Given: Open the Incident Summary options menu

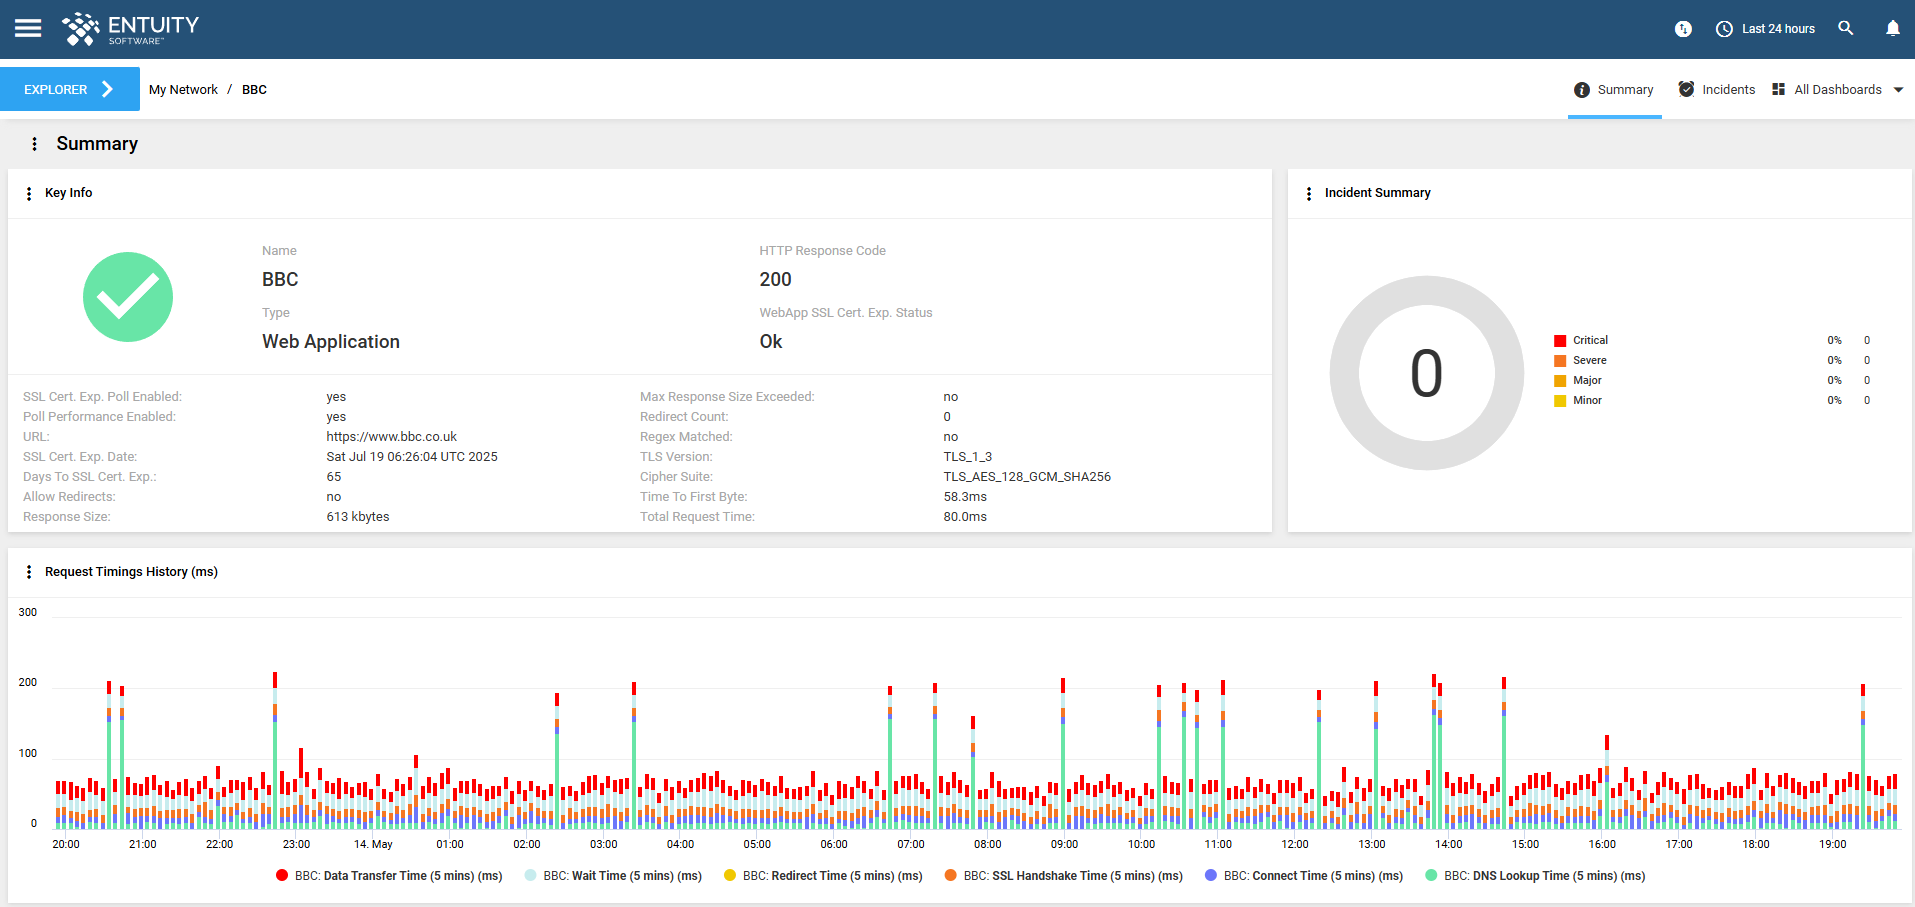Looking at the screenshot, I should [1309, 193].
